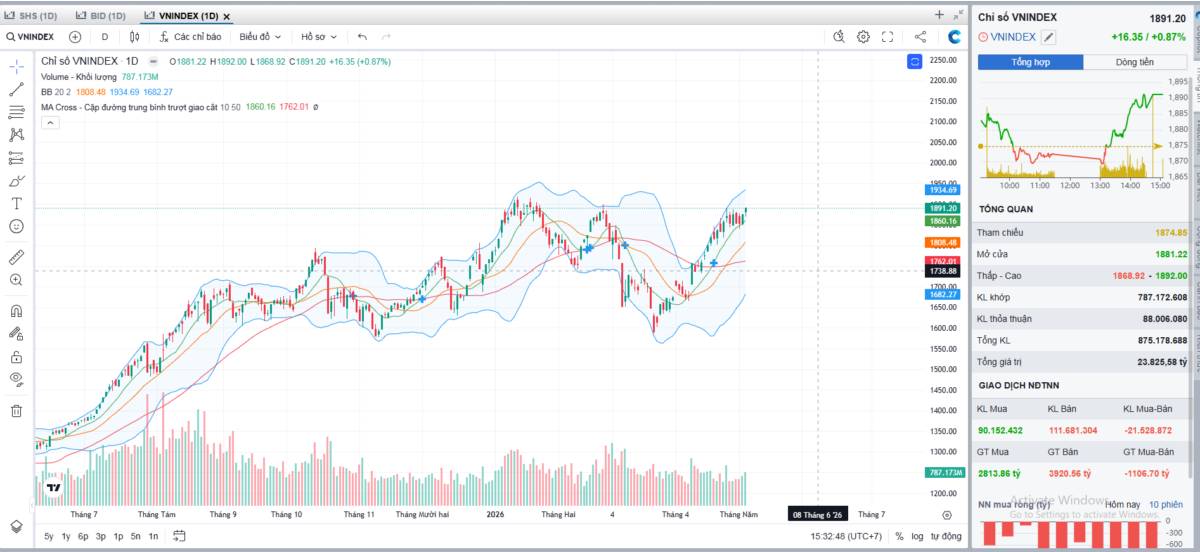Undo the last chart action
The image size is (1200, 552).
pos(362,37)
